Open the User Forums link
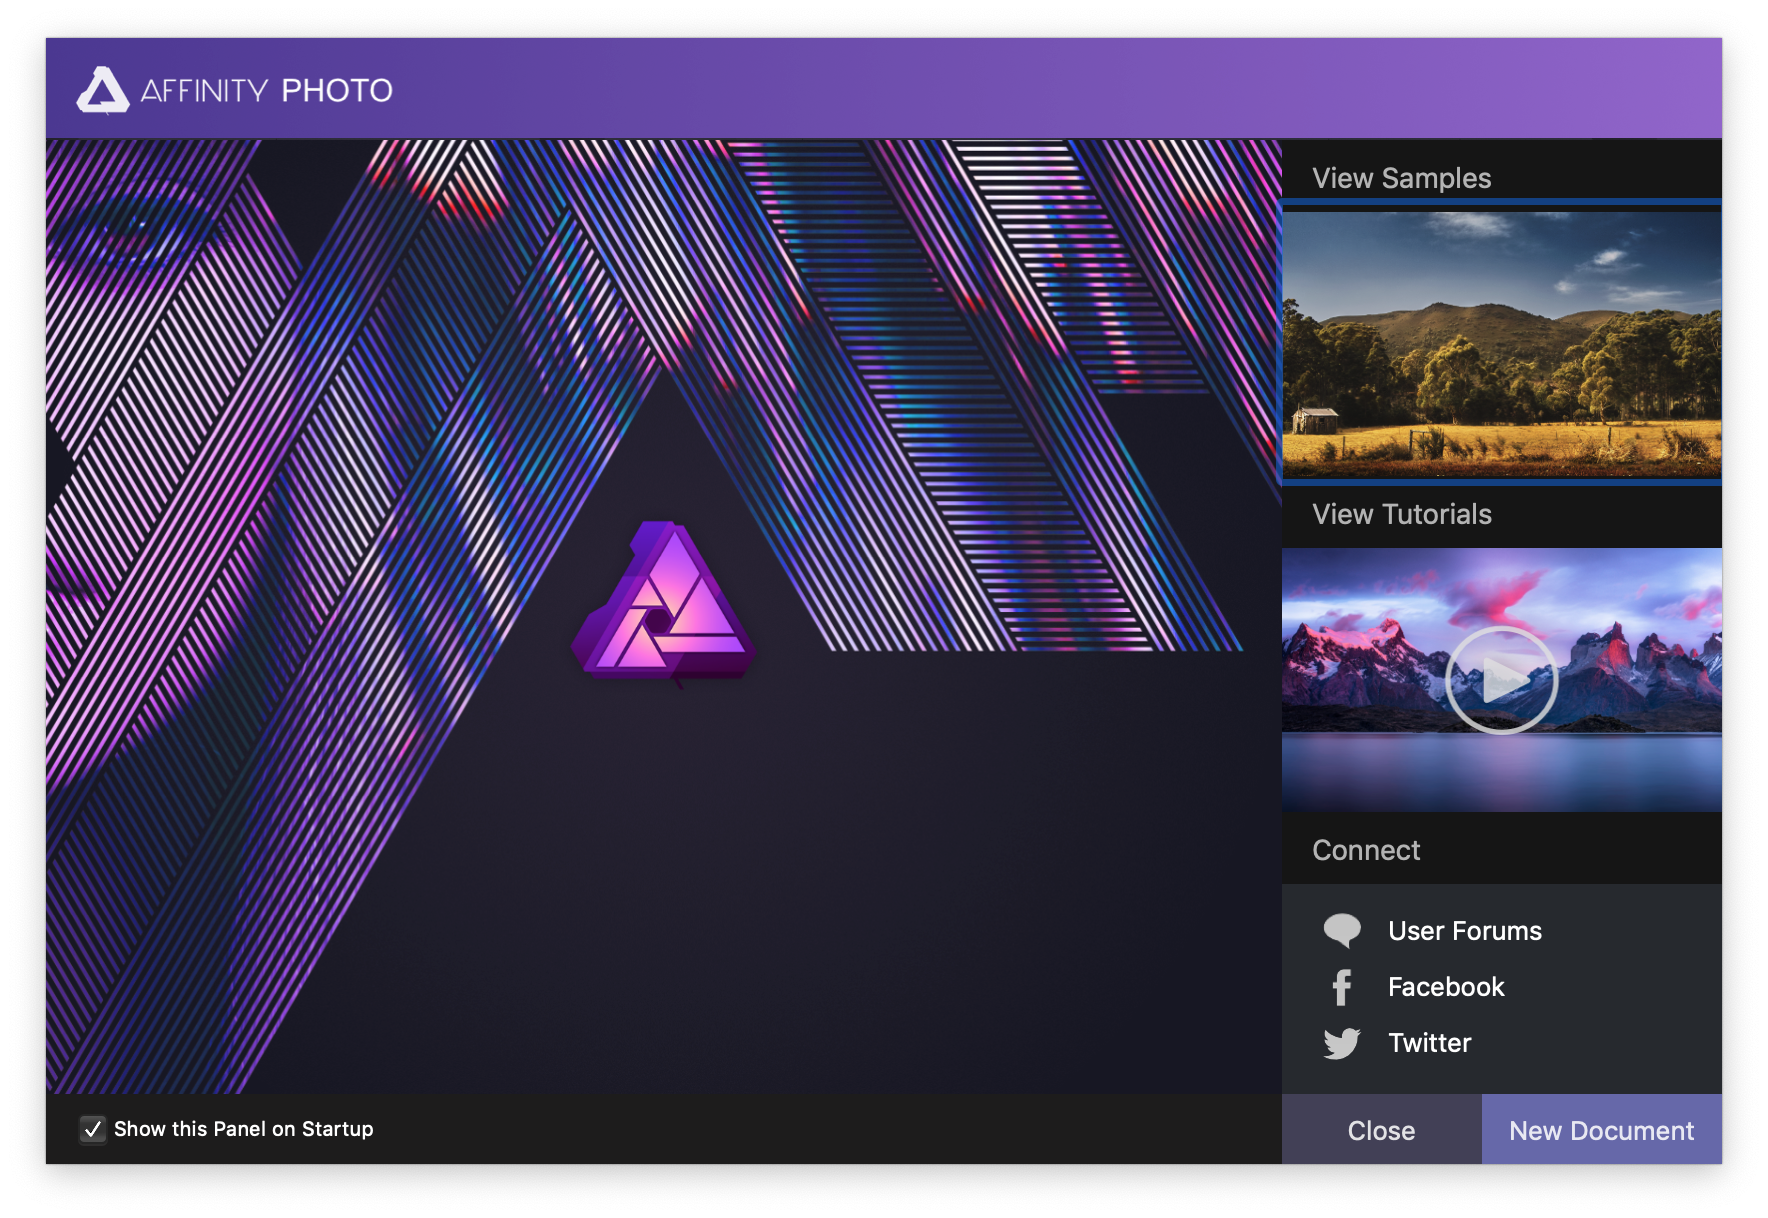1768x1218 pixels. (1465, 931)
